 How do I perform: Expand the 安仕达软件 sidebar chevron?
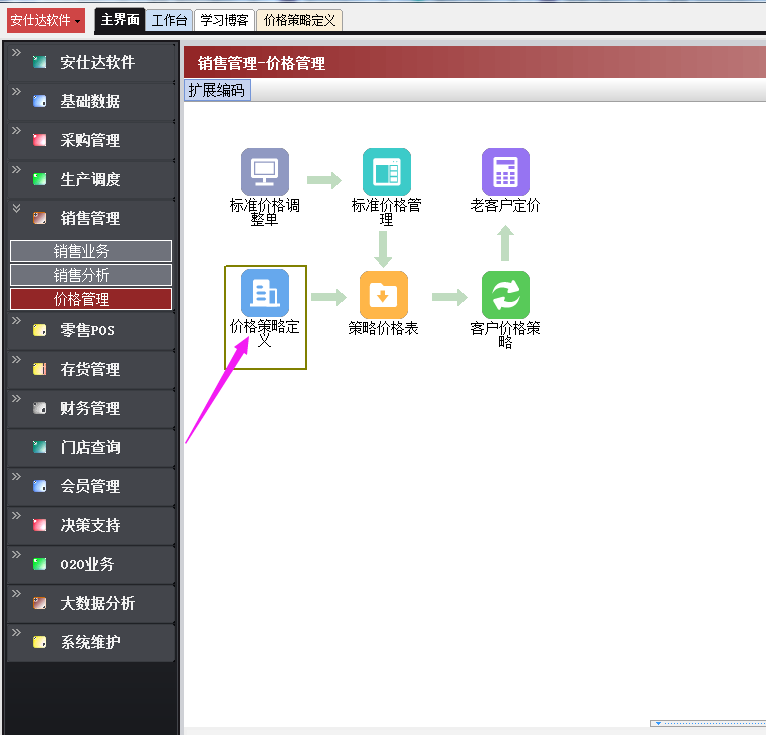coord(16,53)
